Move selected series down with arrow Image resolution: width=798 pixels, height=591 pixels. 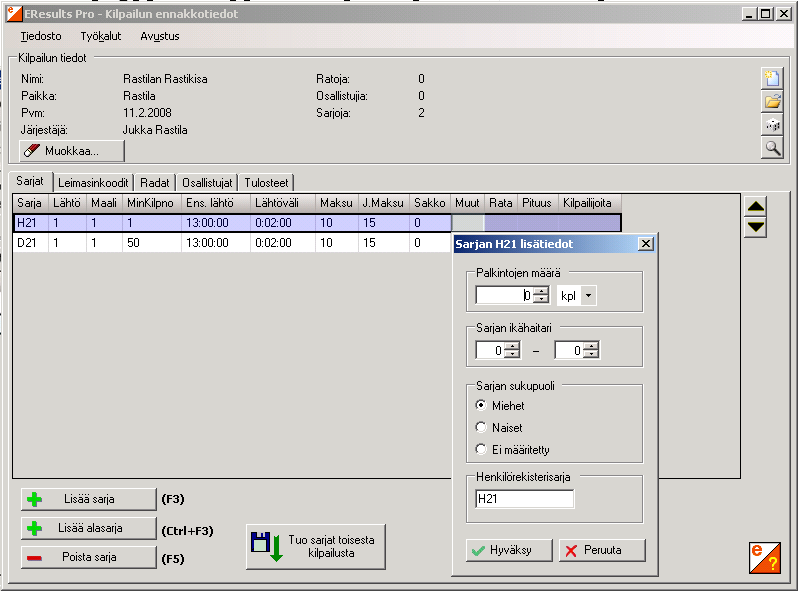pos(756,227)
